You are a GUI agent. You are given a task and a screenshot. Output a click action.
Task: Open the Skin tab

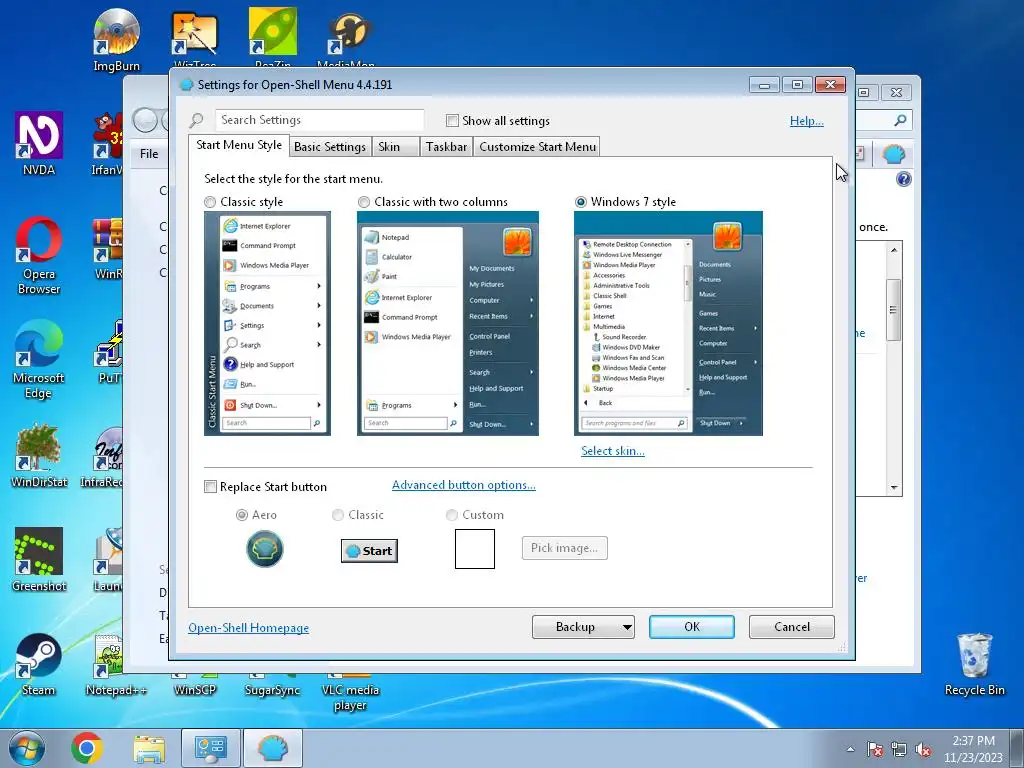(x=396, y=146)
